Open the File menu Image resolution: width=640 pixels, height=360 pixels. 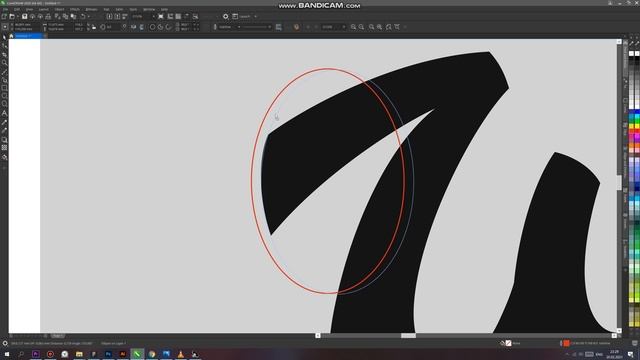tap(5, 9)
